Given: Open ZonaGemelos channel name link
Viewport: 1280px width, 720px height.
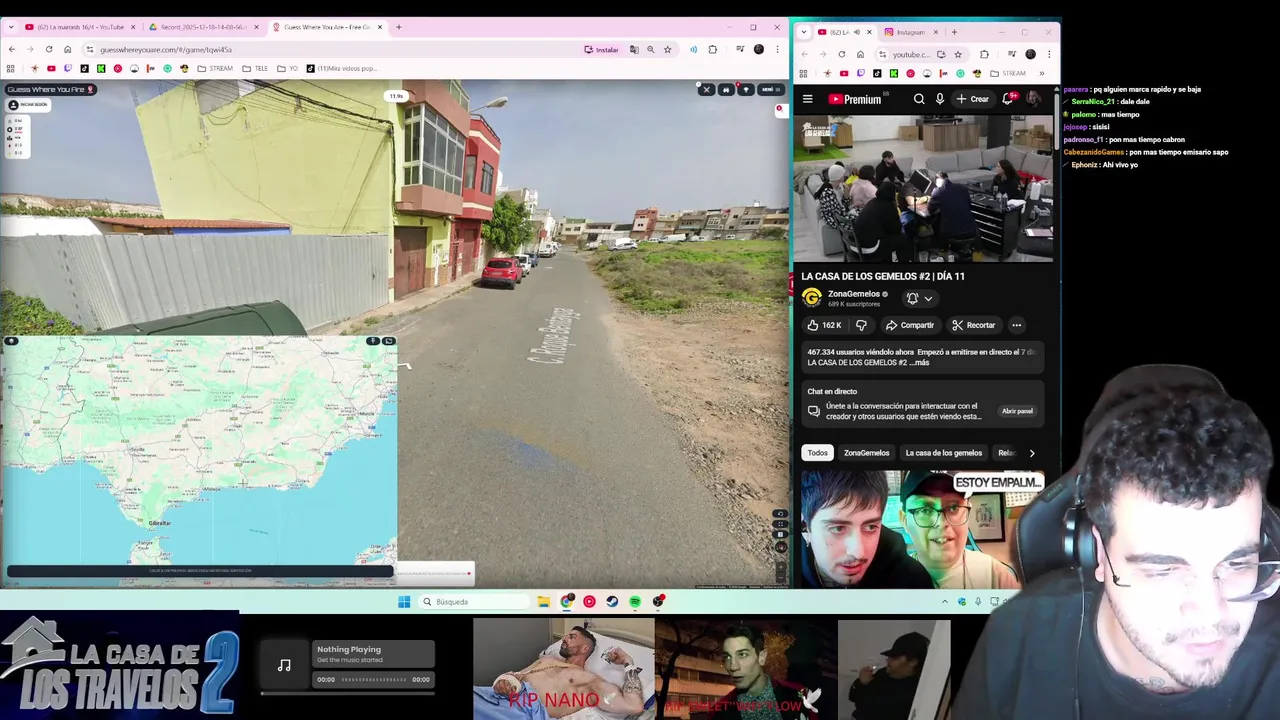Looking at the screenshot, I should click(x=854, y=294).
